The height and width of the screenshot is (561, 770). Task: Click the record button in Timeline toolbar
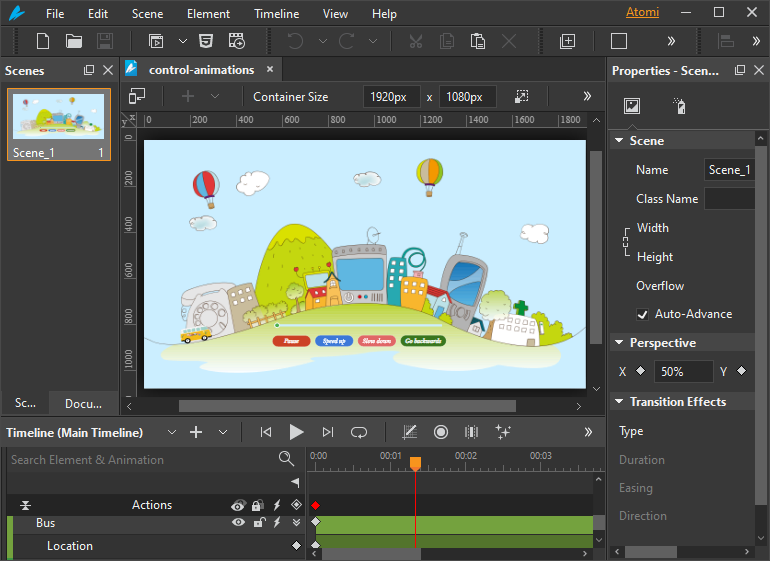[x=440, y=432]
